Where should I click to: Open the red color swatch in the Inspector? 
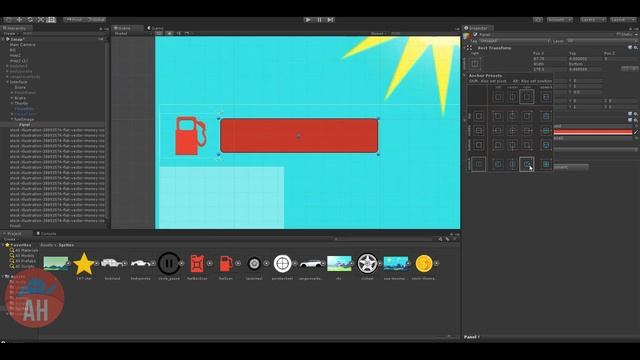click(593, 132)
